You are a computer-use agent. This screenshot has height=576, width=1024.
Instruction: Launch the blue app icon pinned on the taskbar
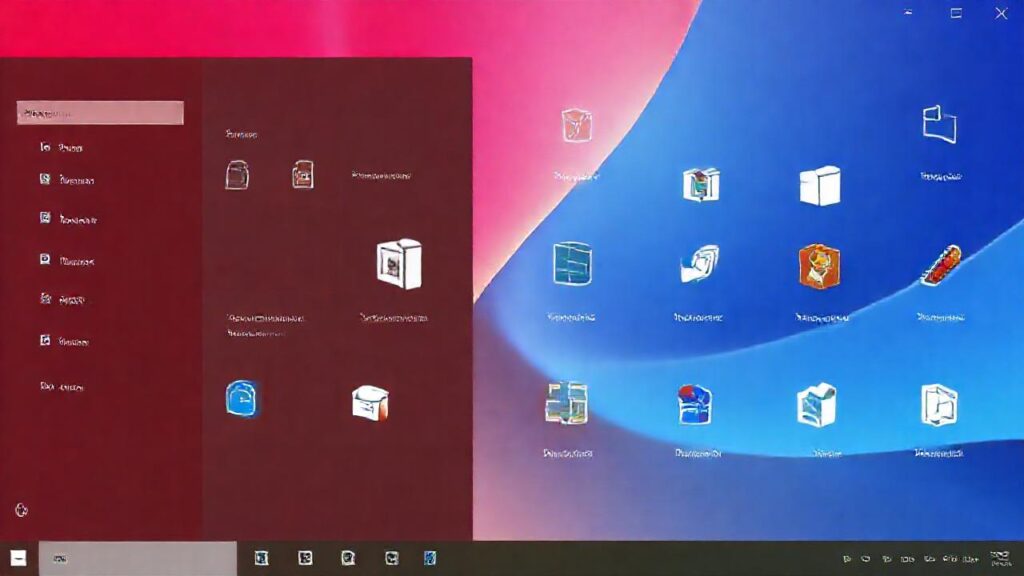tap(430, 558)
